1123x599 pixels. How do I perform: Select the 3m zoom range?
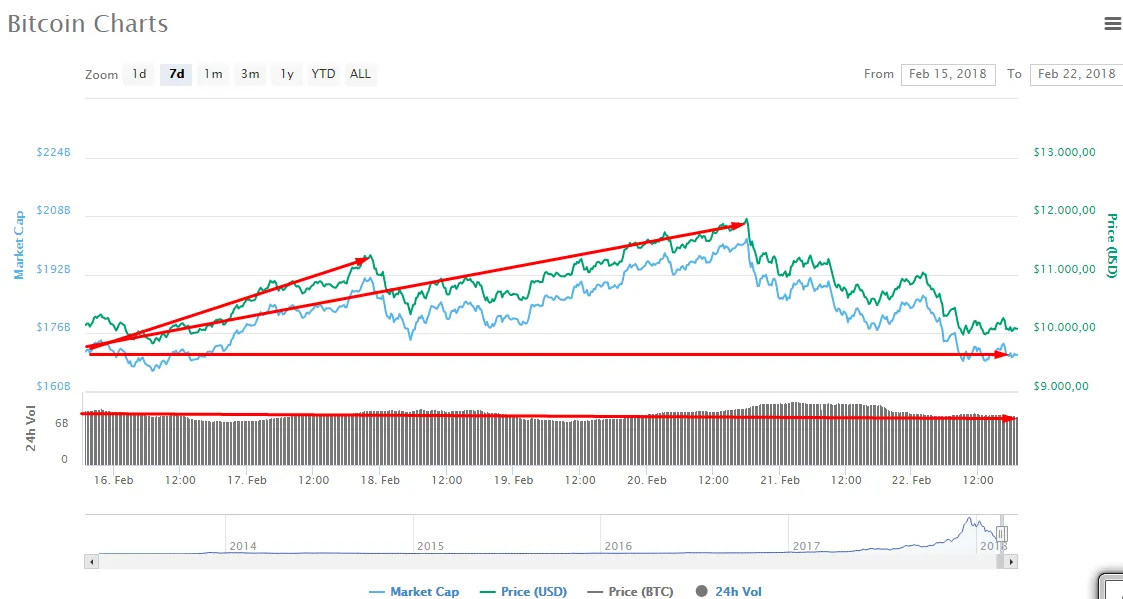click(250, 74)
